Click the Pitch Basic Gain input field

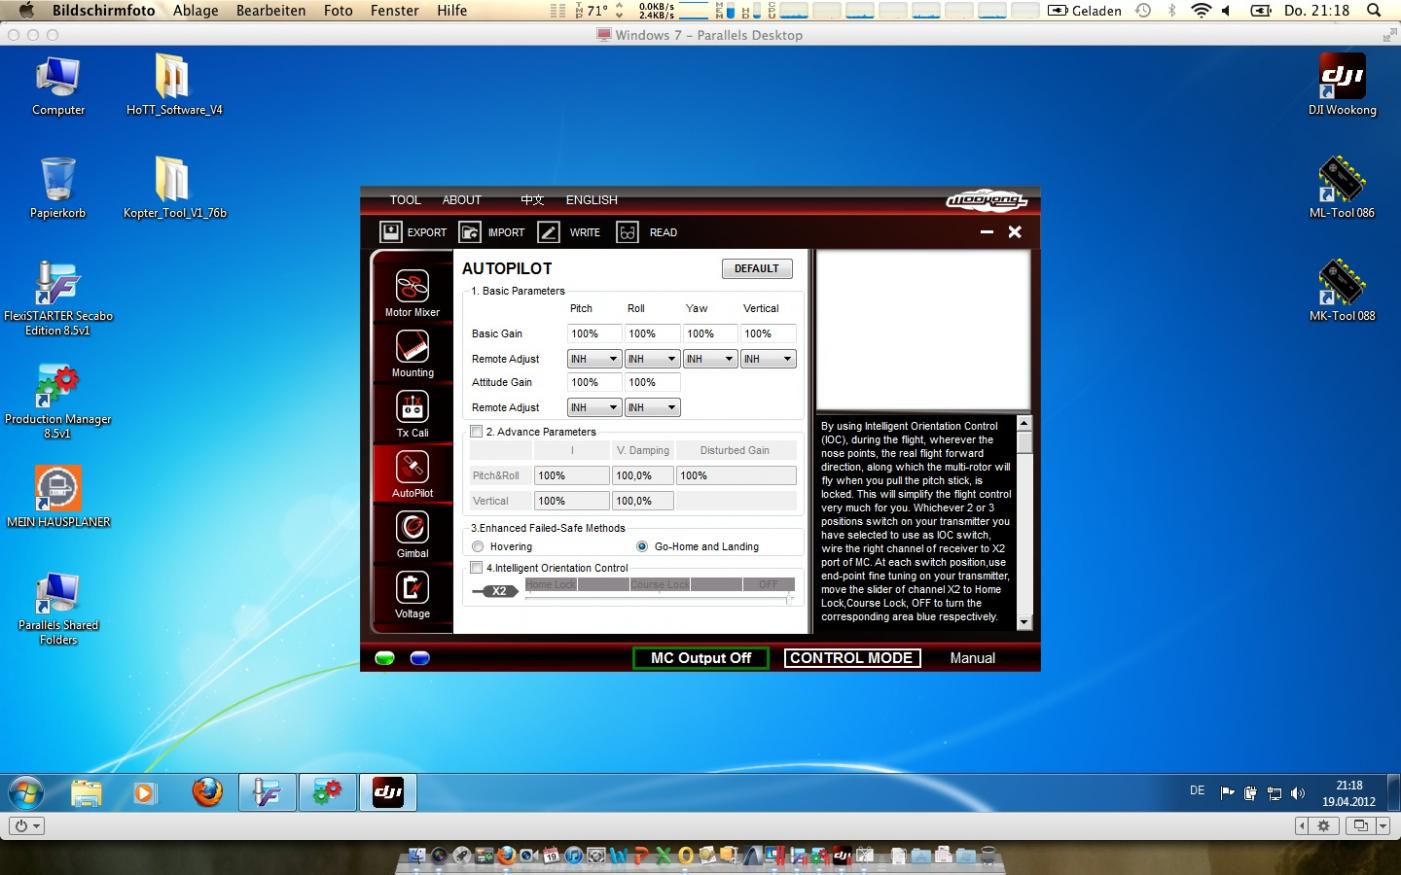(594, 334)
